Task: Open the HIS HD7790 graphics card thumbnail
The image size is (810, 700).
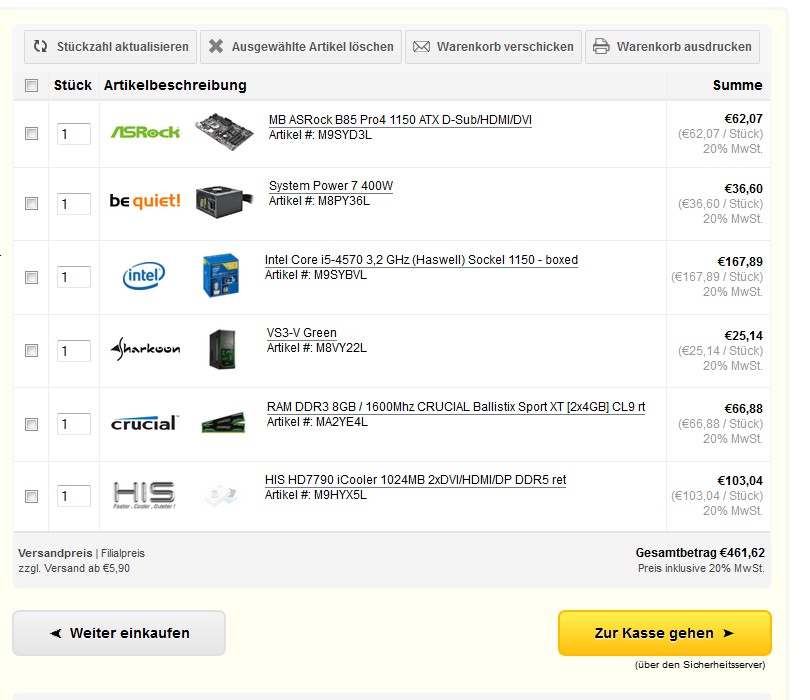Action: pyautogui.click(x=221, y=495)
